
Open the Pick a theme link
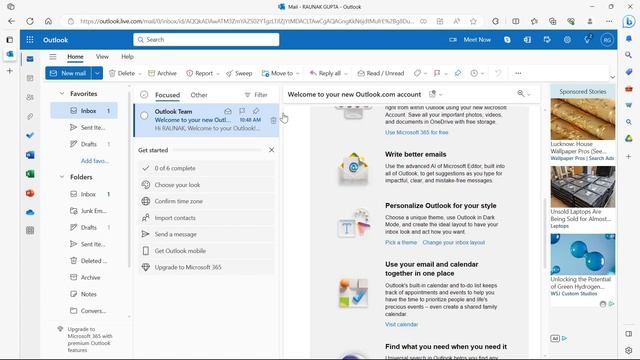401,242
